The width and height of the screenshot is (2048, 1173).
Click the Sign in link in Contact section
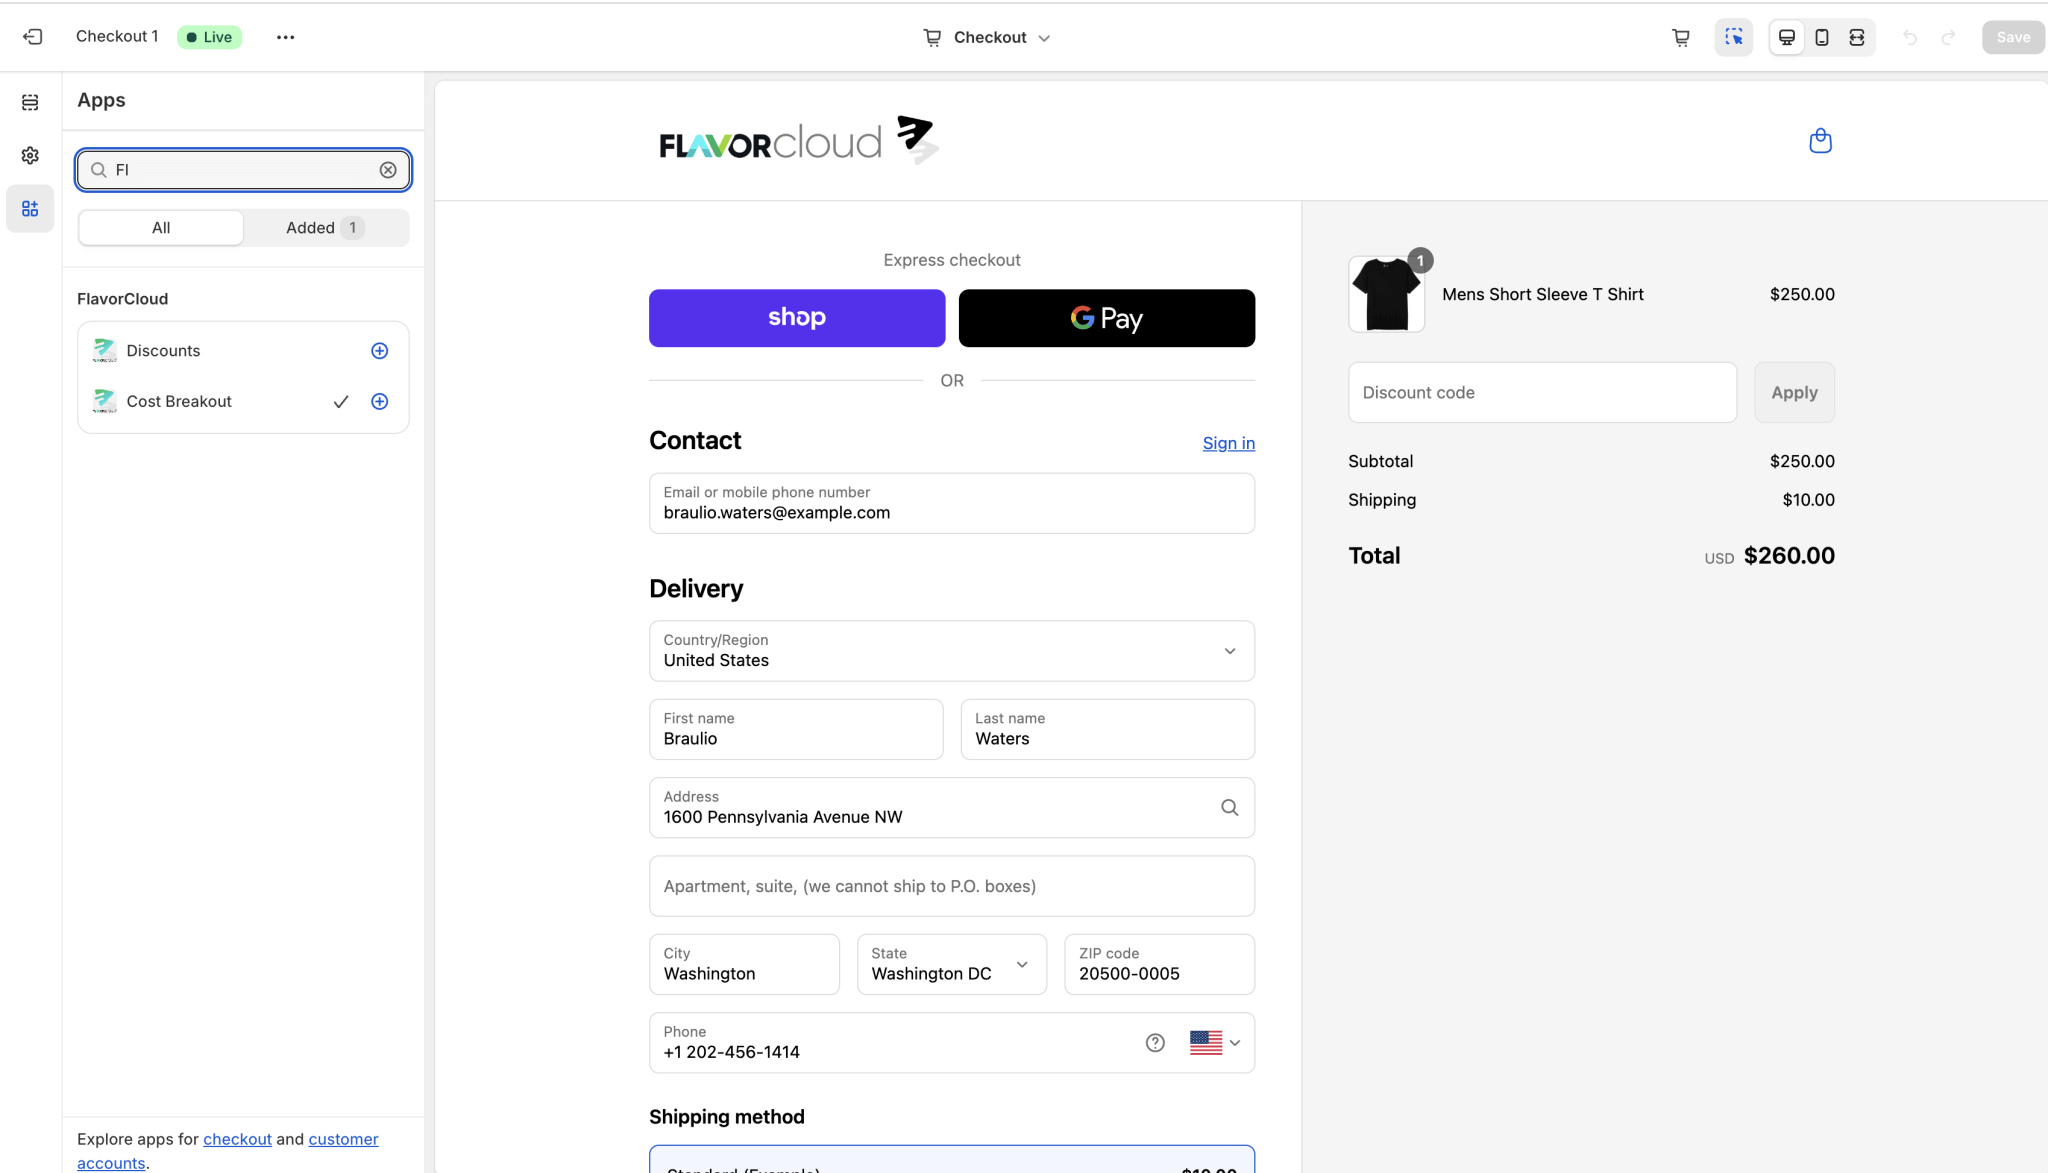1228,443
